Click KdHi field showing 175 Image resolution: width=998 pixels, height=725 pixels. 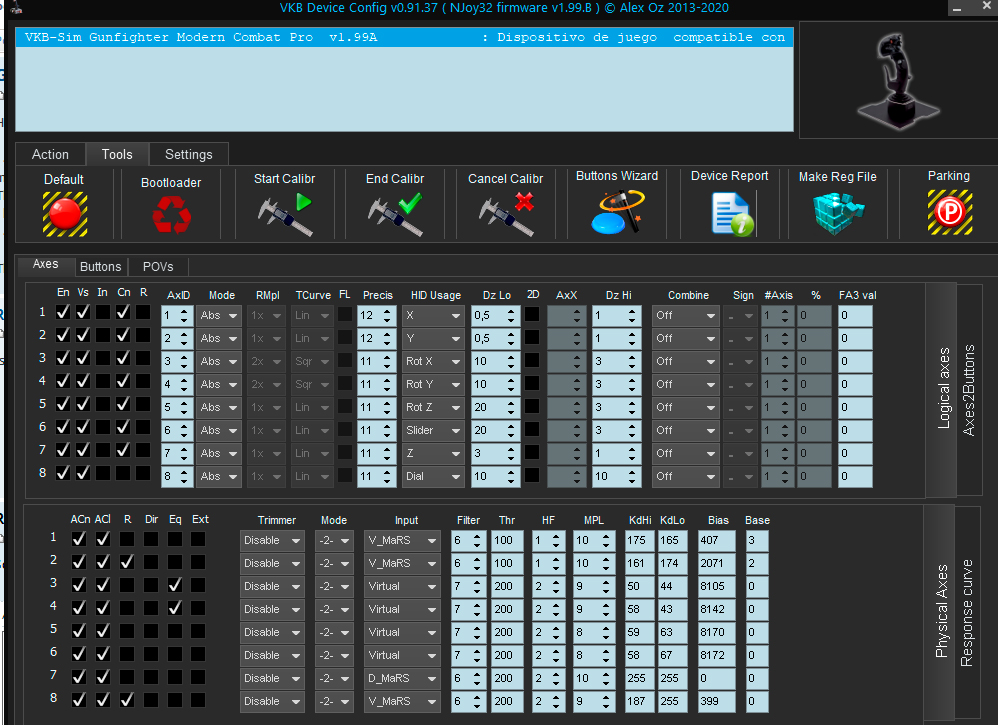(x=639, y=540)
